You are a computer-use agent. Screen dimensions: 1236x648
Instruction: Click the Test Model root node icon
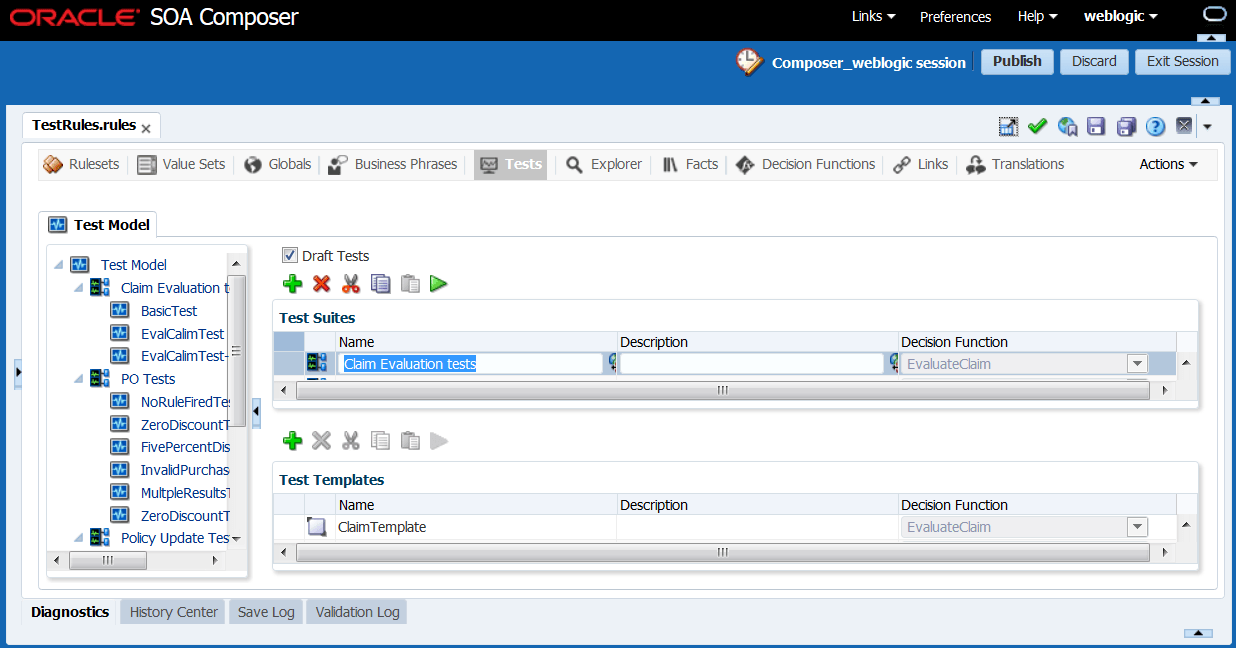click(80, 265)
